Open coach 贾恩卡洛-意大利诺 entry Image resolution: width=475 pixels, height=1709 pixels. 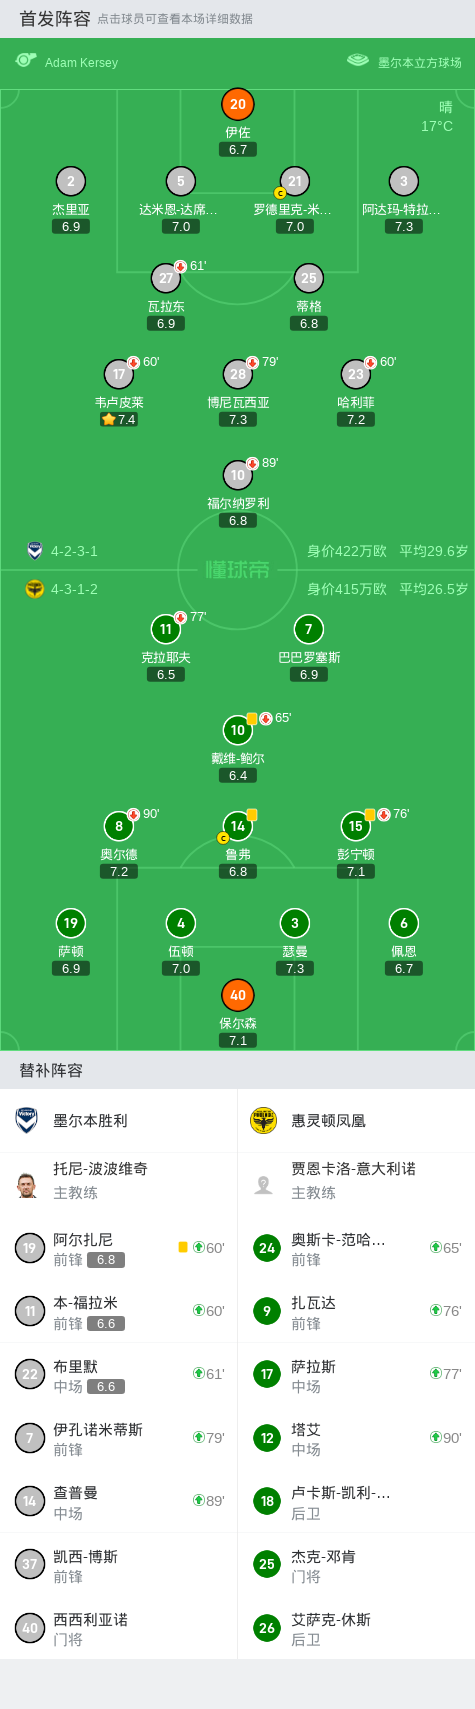pos(356,1180)
